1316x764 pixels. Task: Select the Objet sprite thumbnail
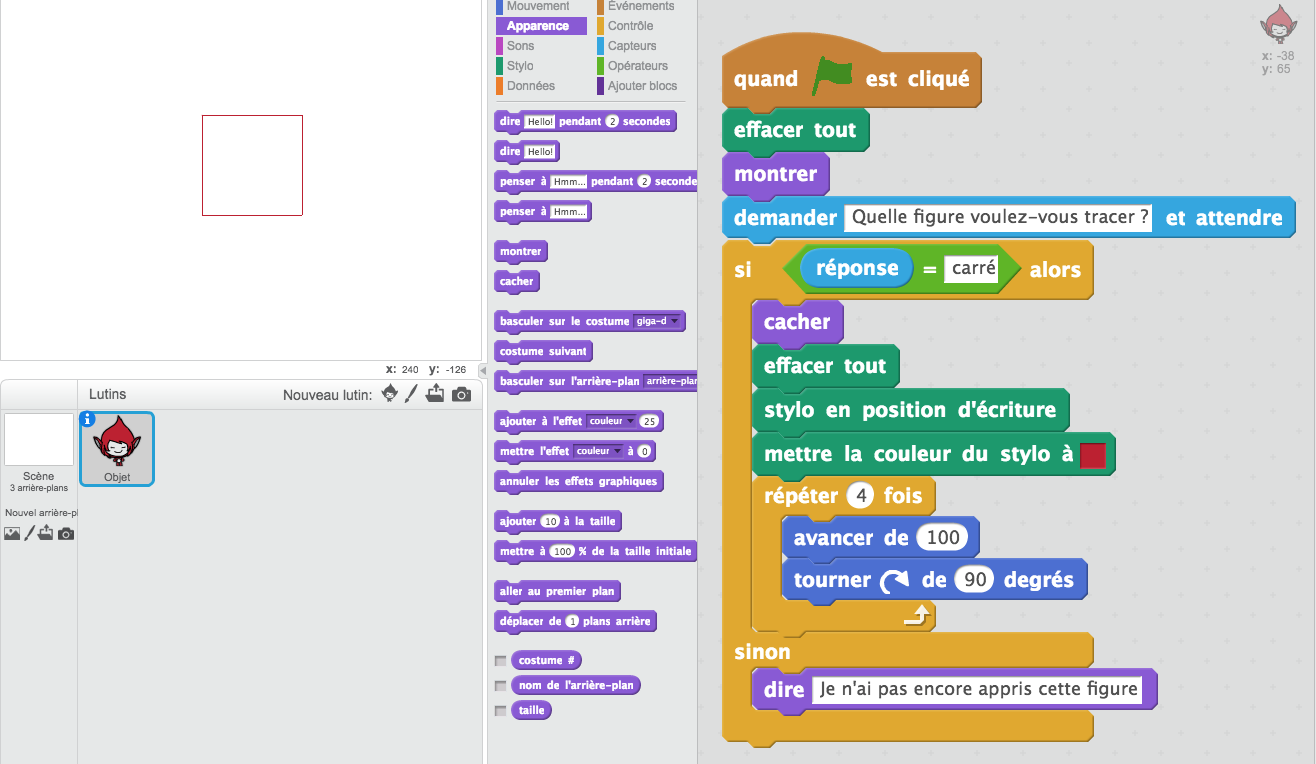tap(117, 449)
